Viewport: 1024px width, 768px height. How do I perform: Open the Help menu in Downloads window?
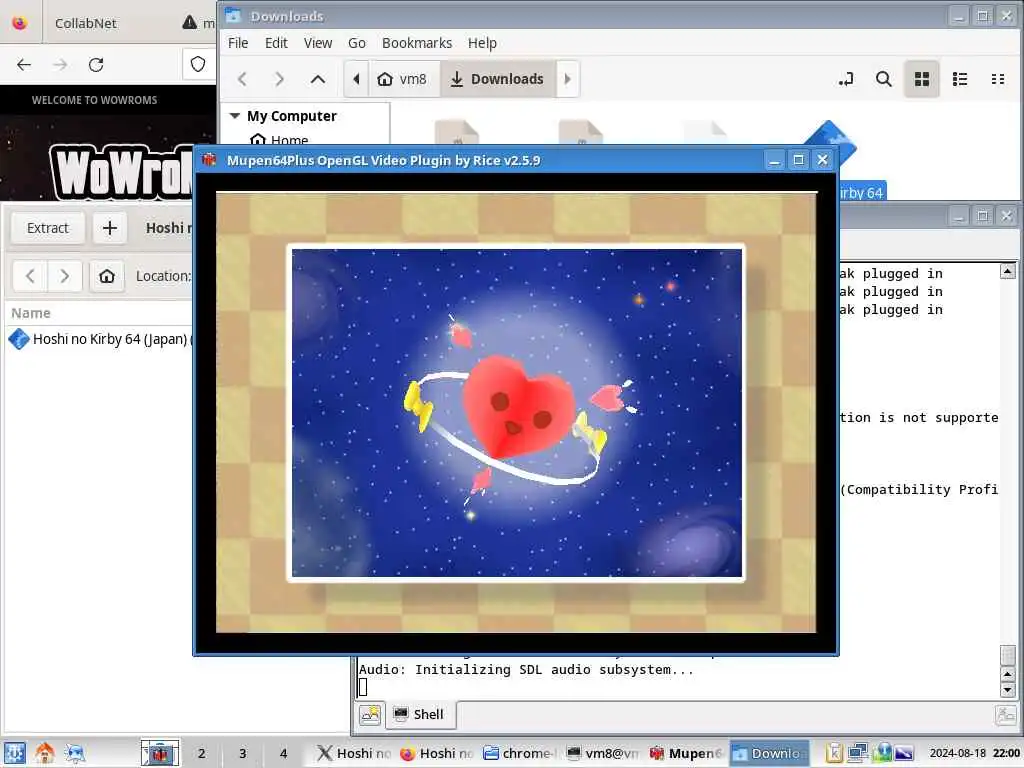(x=482, y=43)
